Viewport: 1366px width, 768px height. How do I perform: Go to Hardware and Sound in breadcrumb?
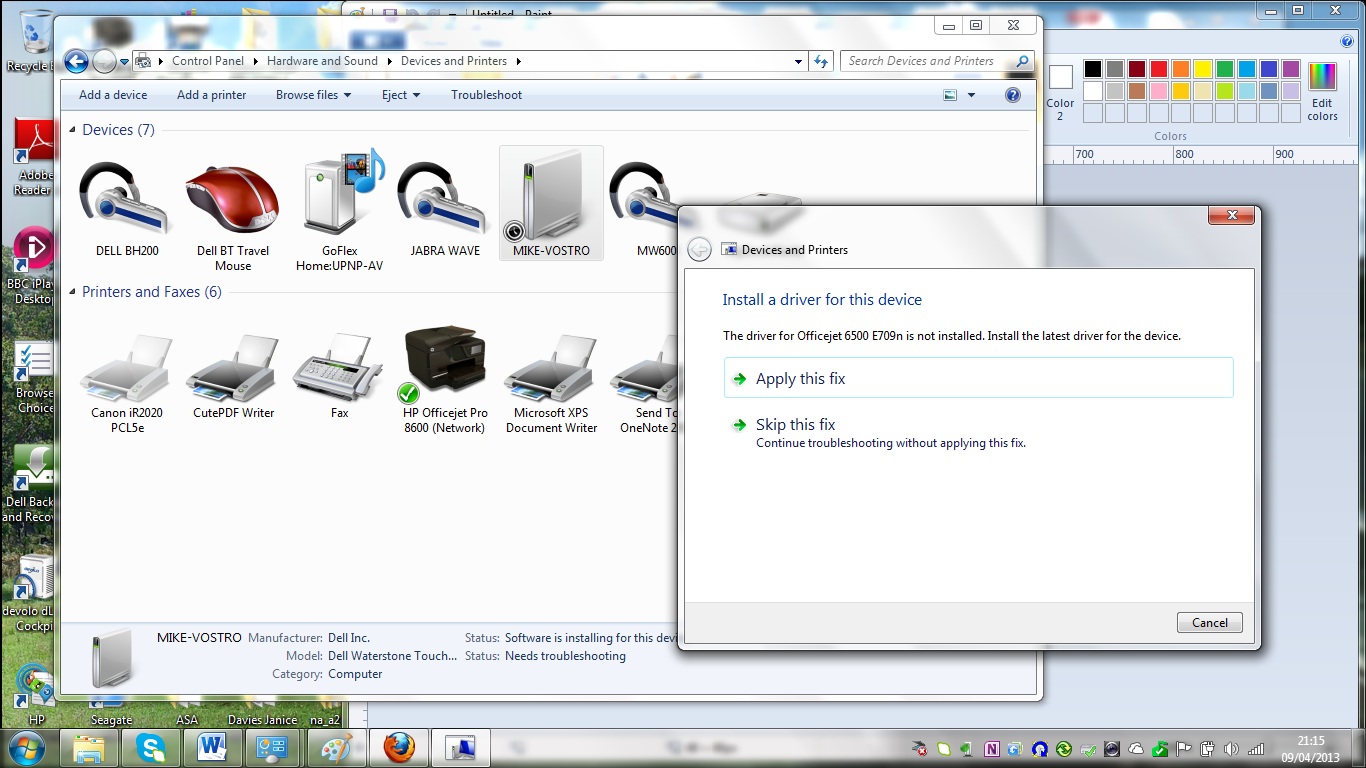click(322, 61)
